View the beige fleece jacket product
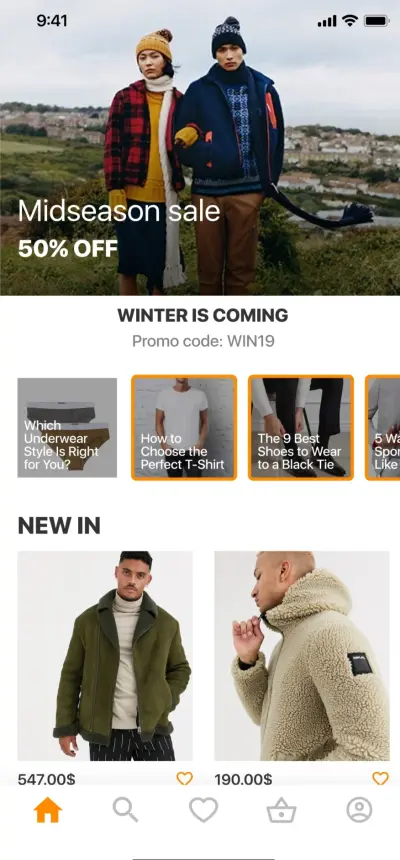The image size is (400, 860). click(302, 656)
